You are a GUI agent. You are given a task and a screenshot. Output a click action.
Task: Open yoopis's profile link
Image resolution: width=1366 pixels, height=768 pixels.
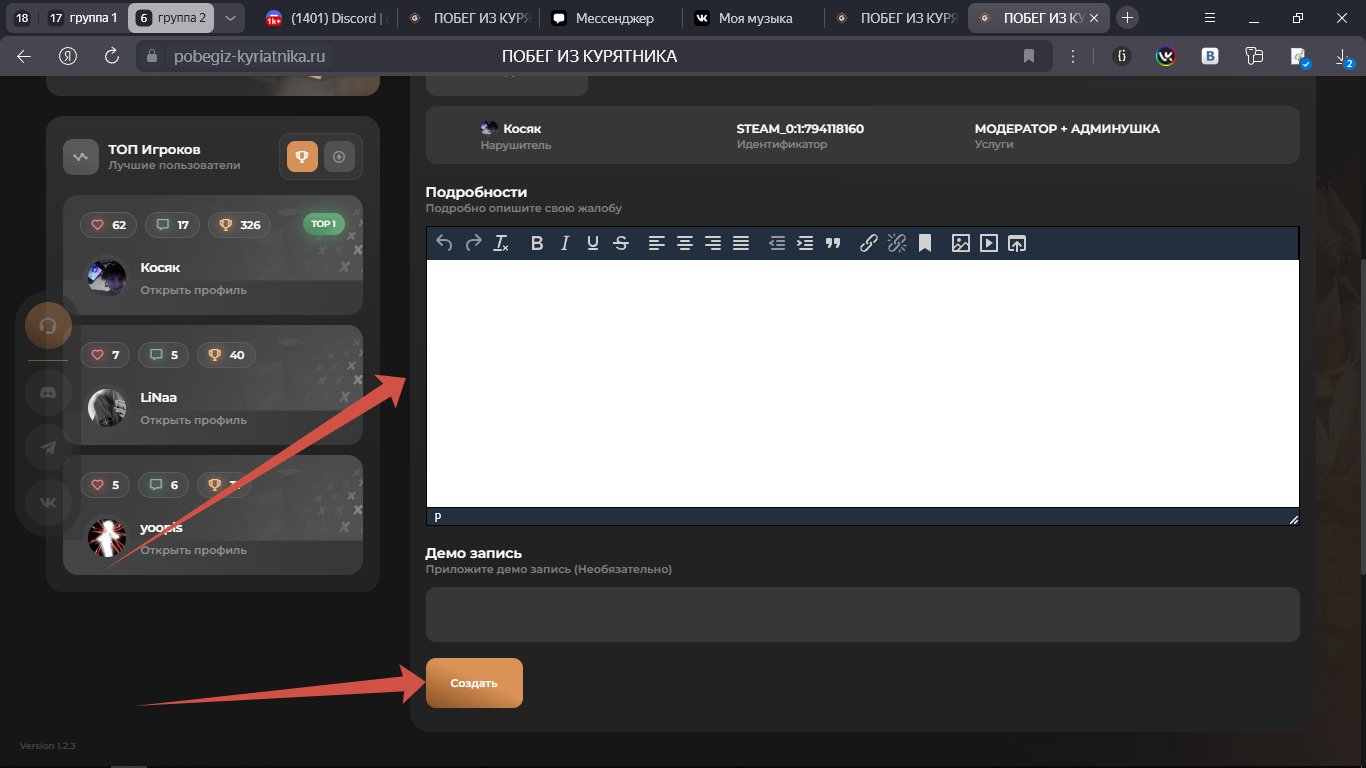193,550
